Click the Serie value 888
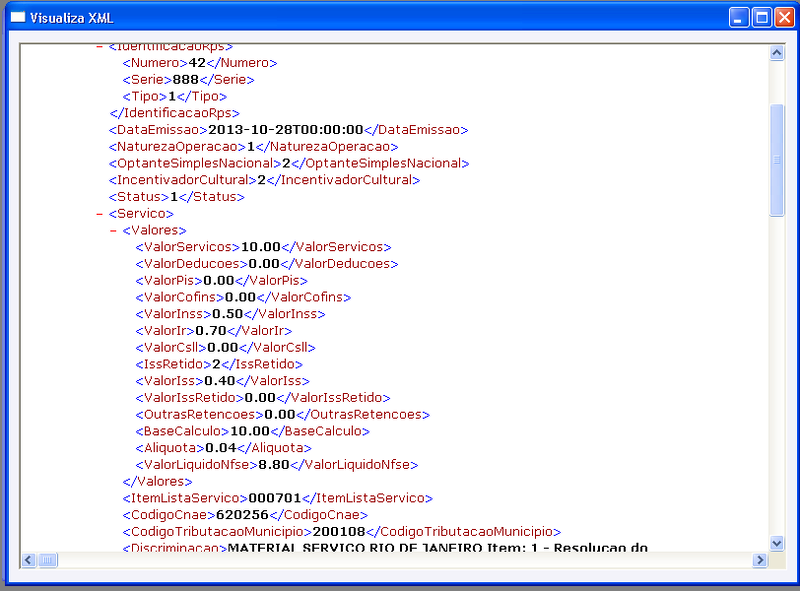 (186, 80)
